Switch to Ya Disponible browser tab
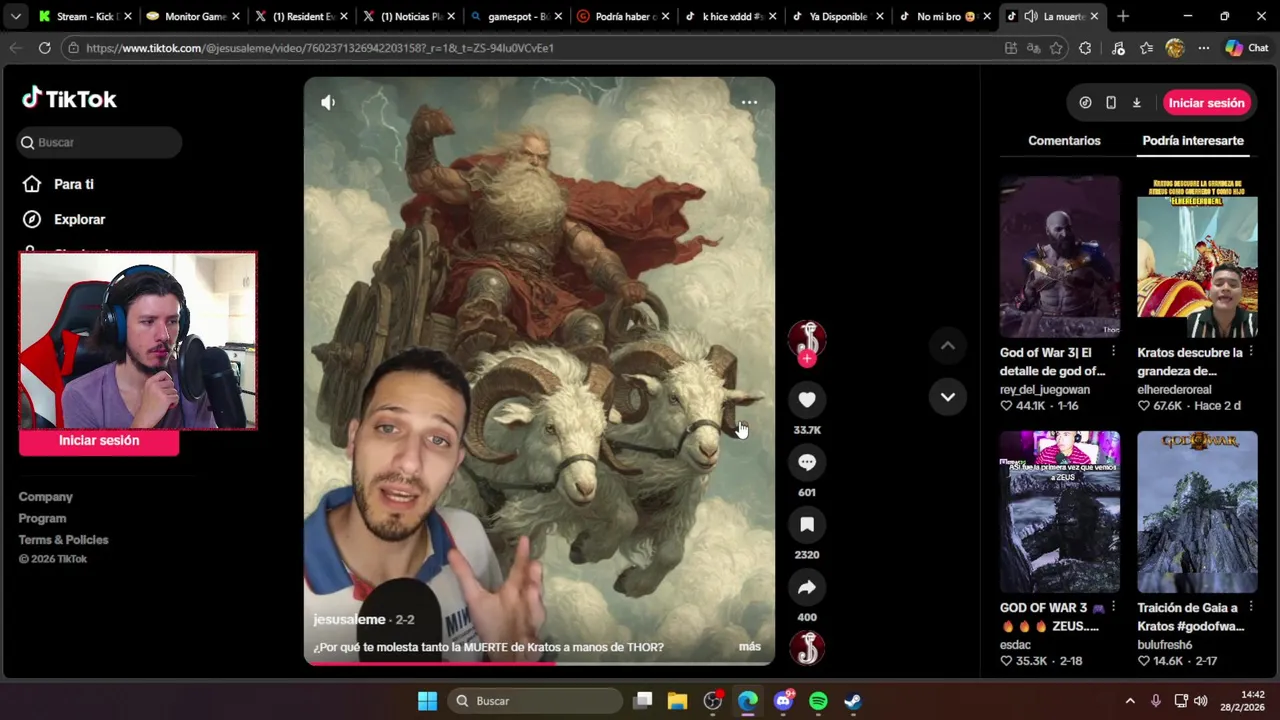1280x720 pixels. pos(840,16)
